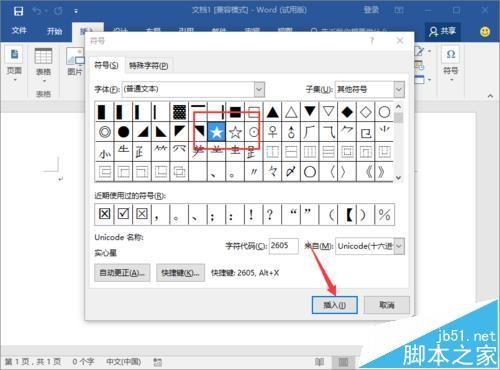Select the hollow circle in first row

coord(384,112)
